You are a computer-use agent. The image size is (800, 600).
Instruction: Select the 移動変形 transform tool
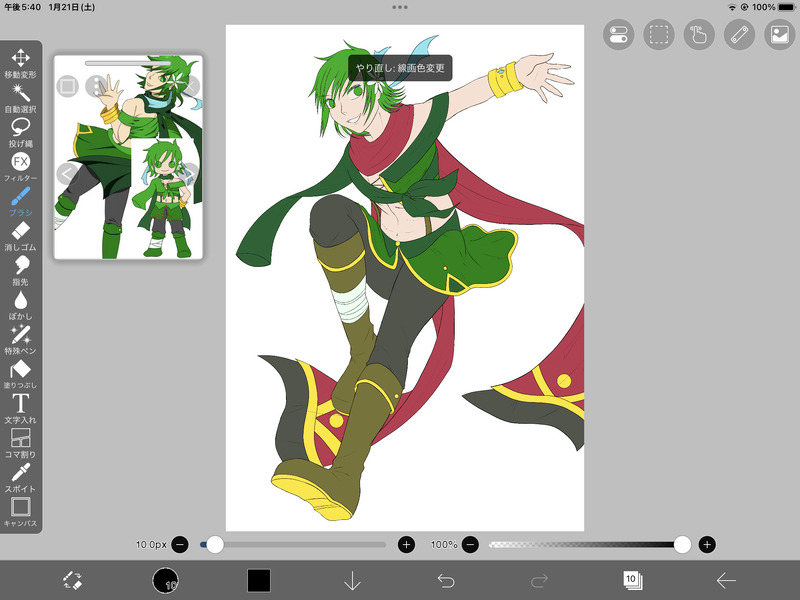(20, 63)
